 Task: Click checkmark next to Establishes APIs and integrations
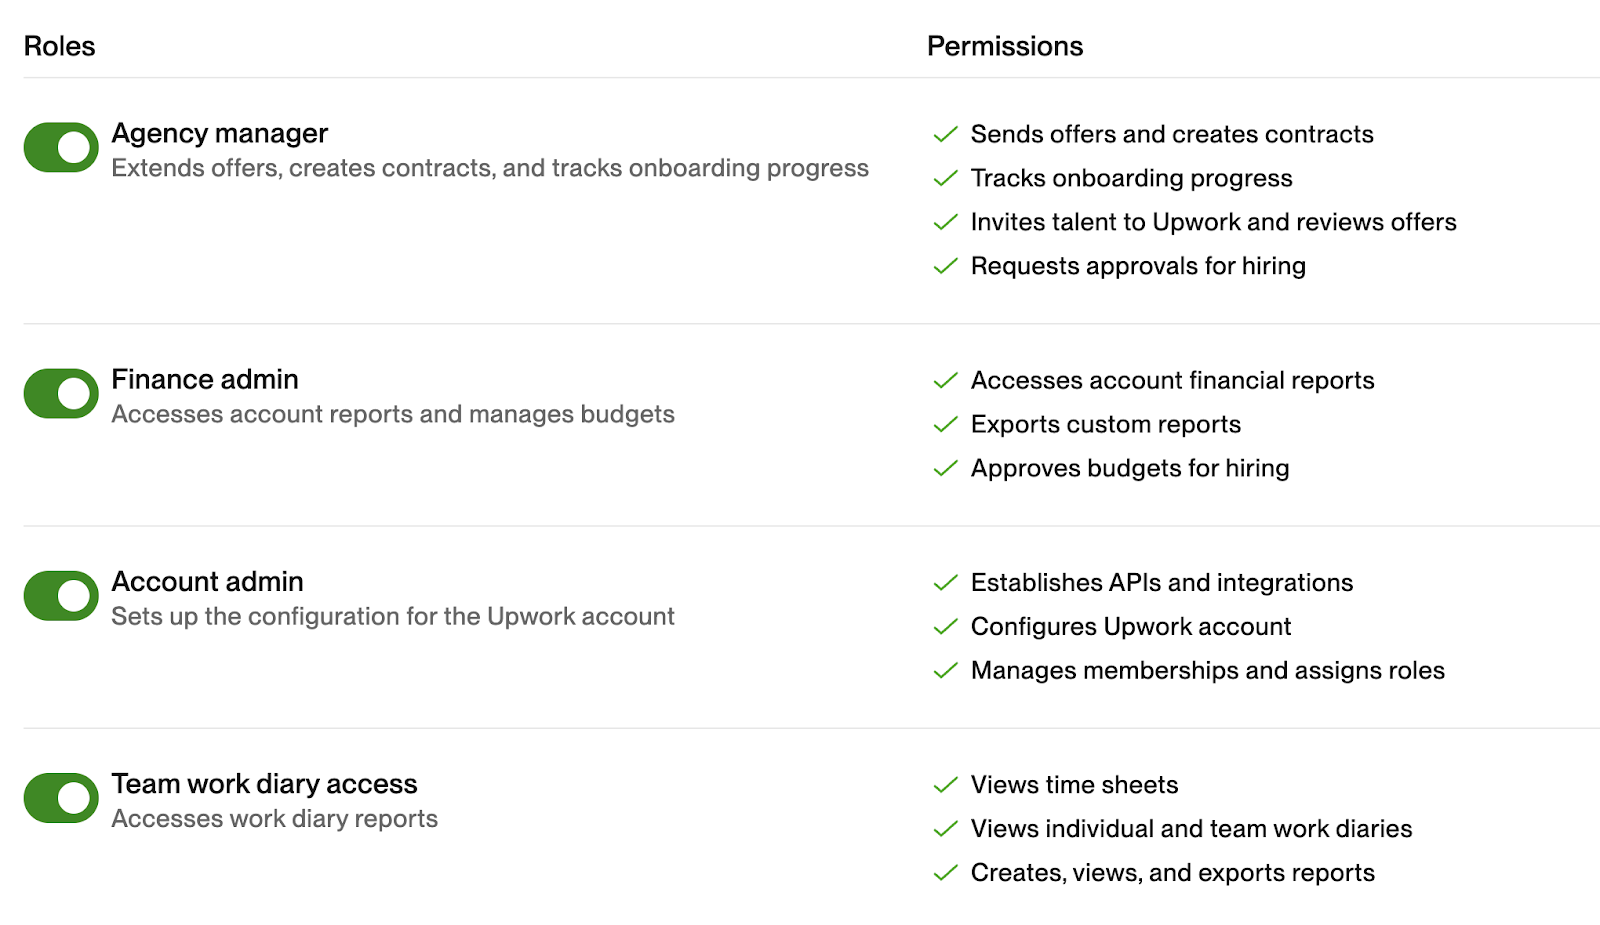(x=945, y=583)
